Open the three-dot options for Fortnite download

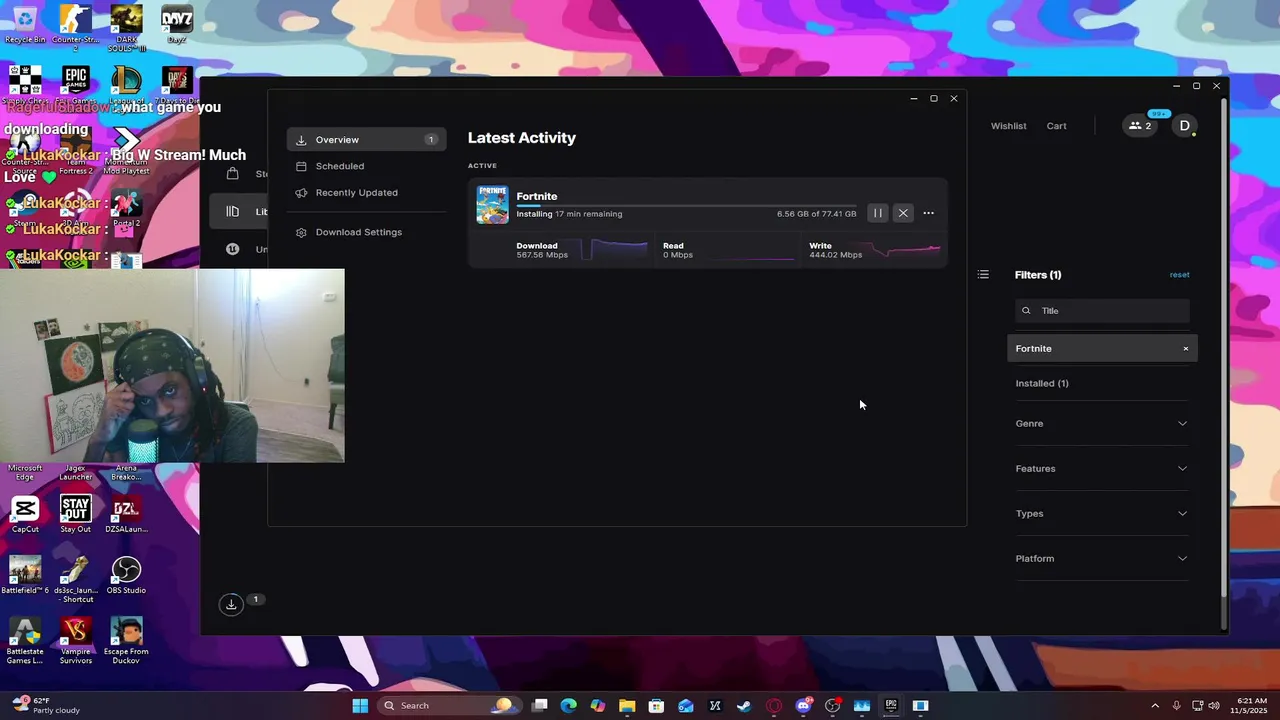click(928, 213)
